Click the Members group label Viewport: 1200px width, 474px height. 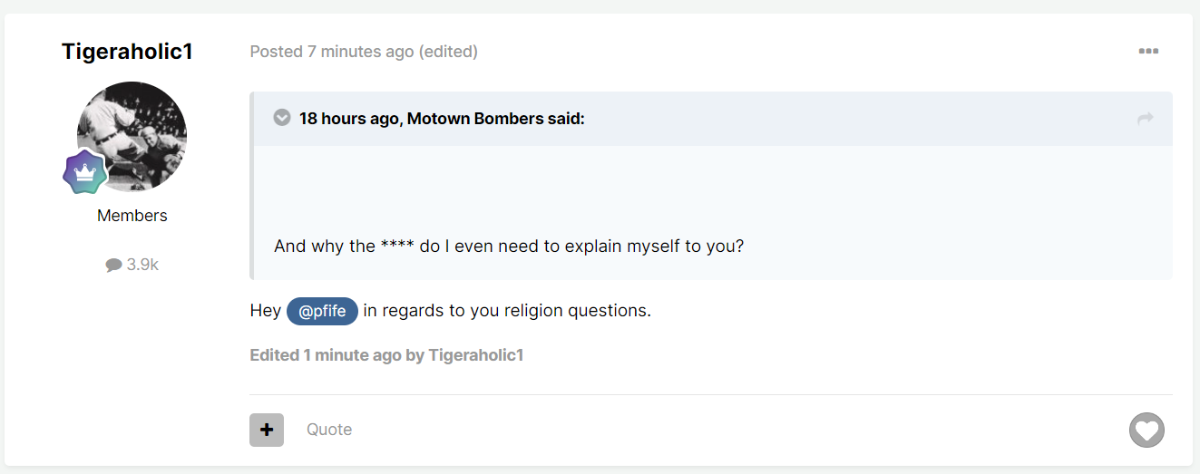(x=132, y=215)
